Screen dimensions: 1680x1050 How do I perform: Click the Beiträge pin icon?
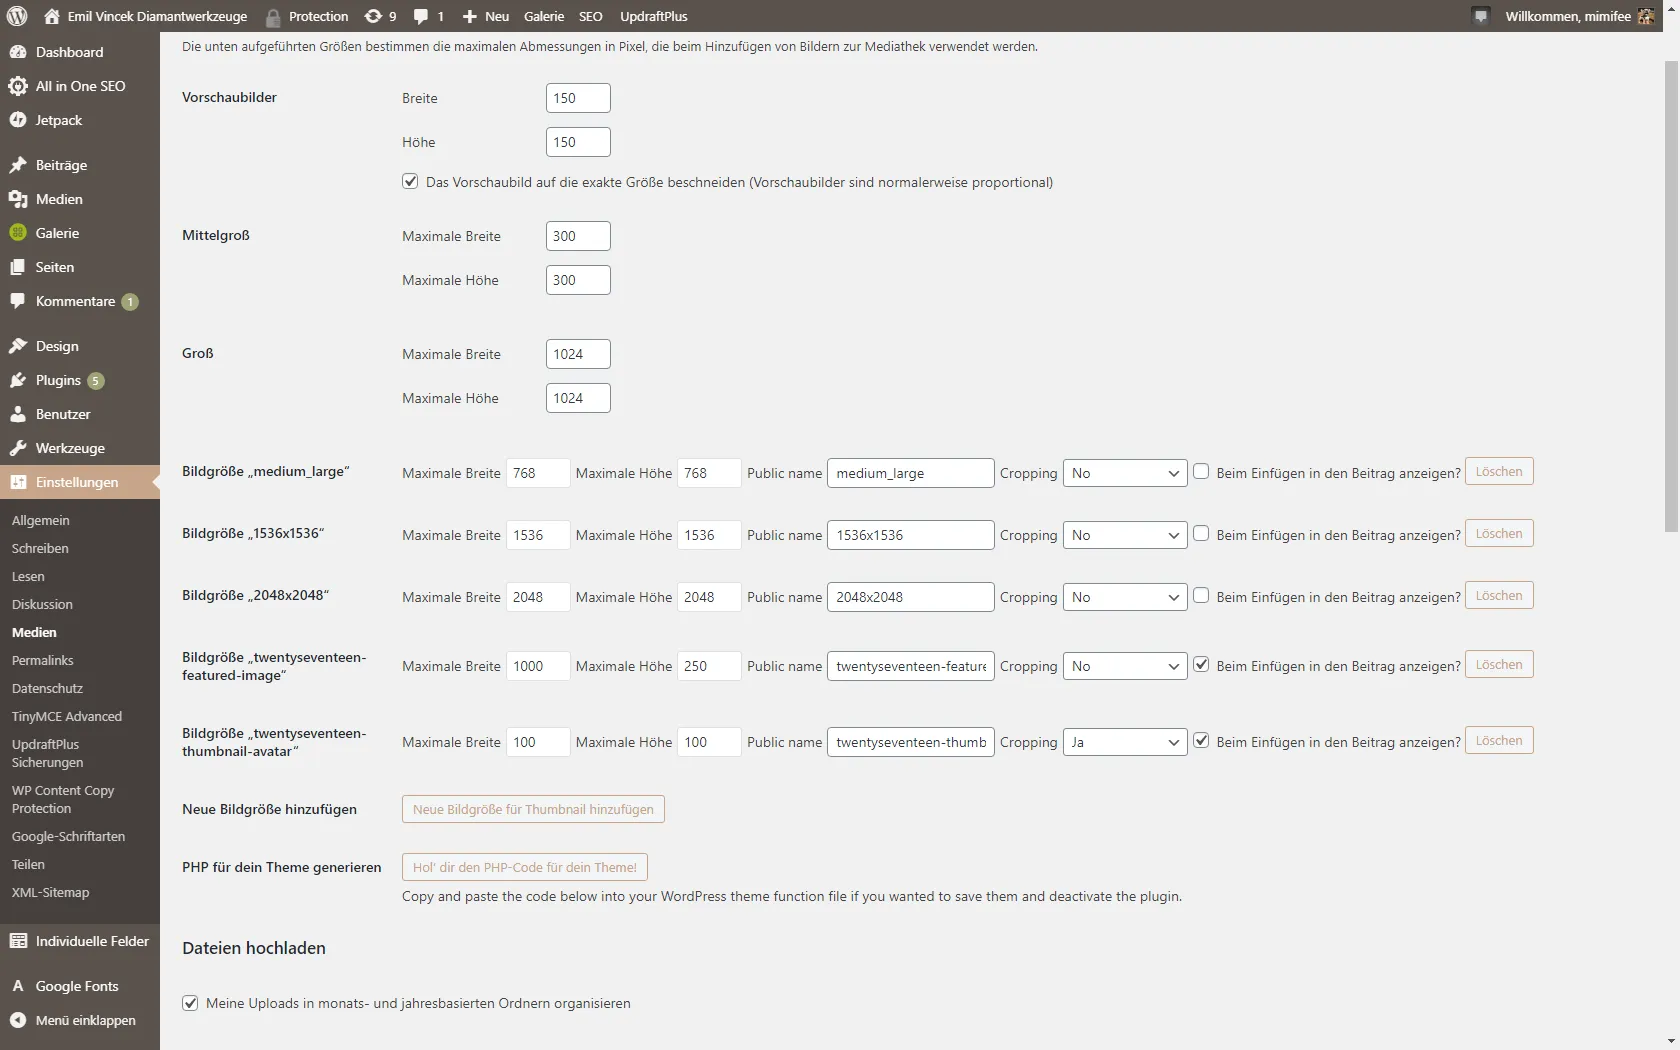pyautogui.click(x=18, y=165)
